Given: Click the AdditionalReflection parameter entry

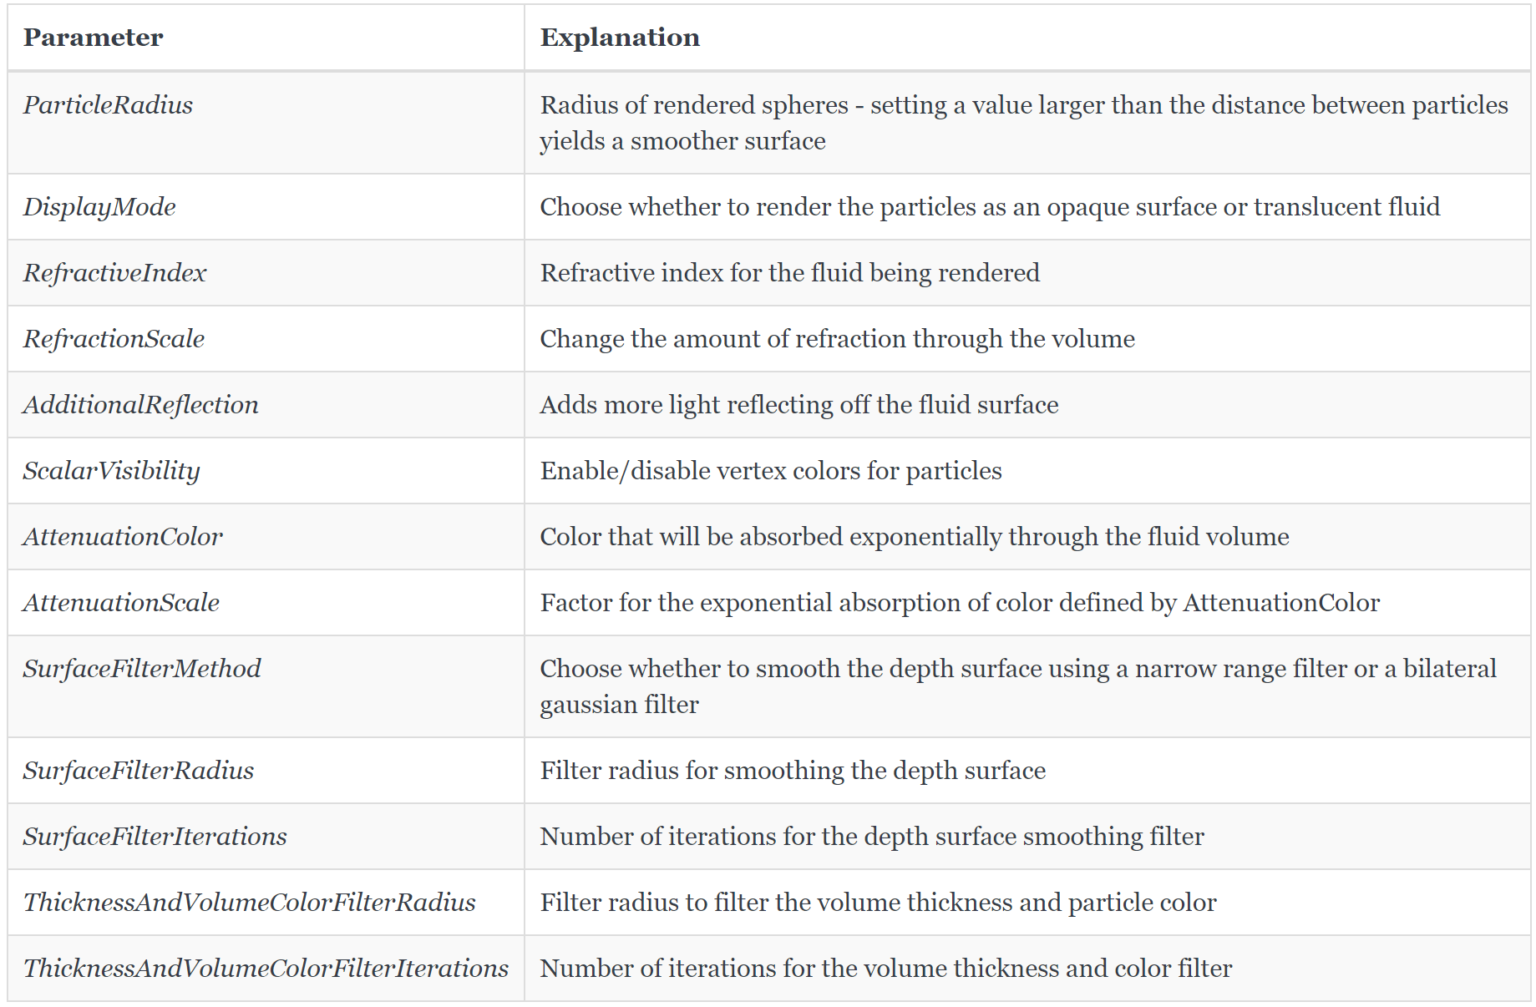Looking at the screenshot, I should (x=140, y=405).
